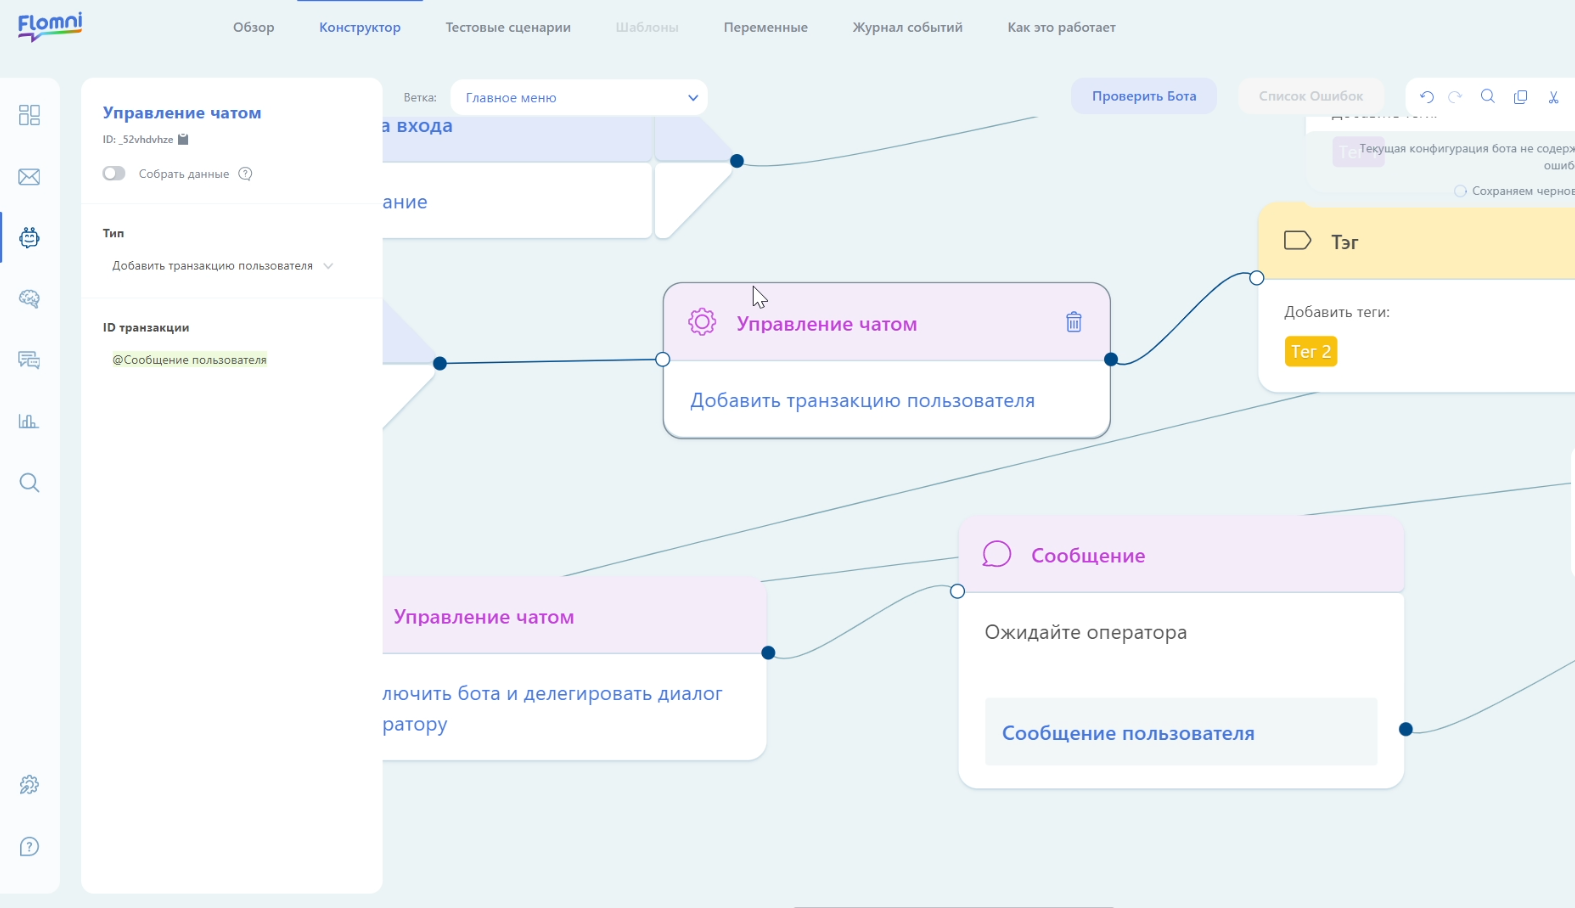Click the ID транзакции field @Сообщение пользователя
The height and width of the screenshot is (908, 1575).
coord(190,360)
